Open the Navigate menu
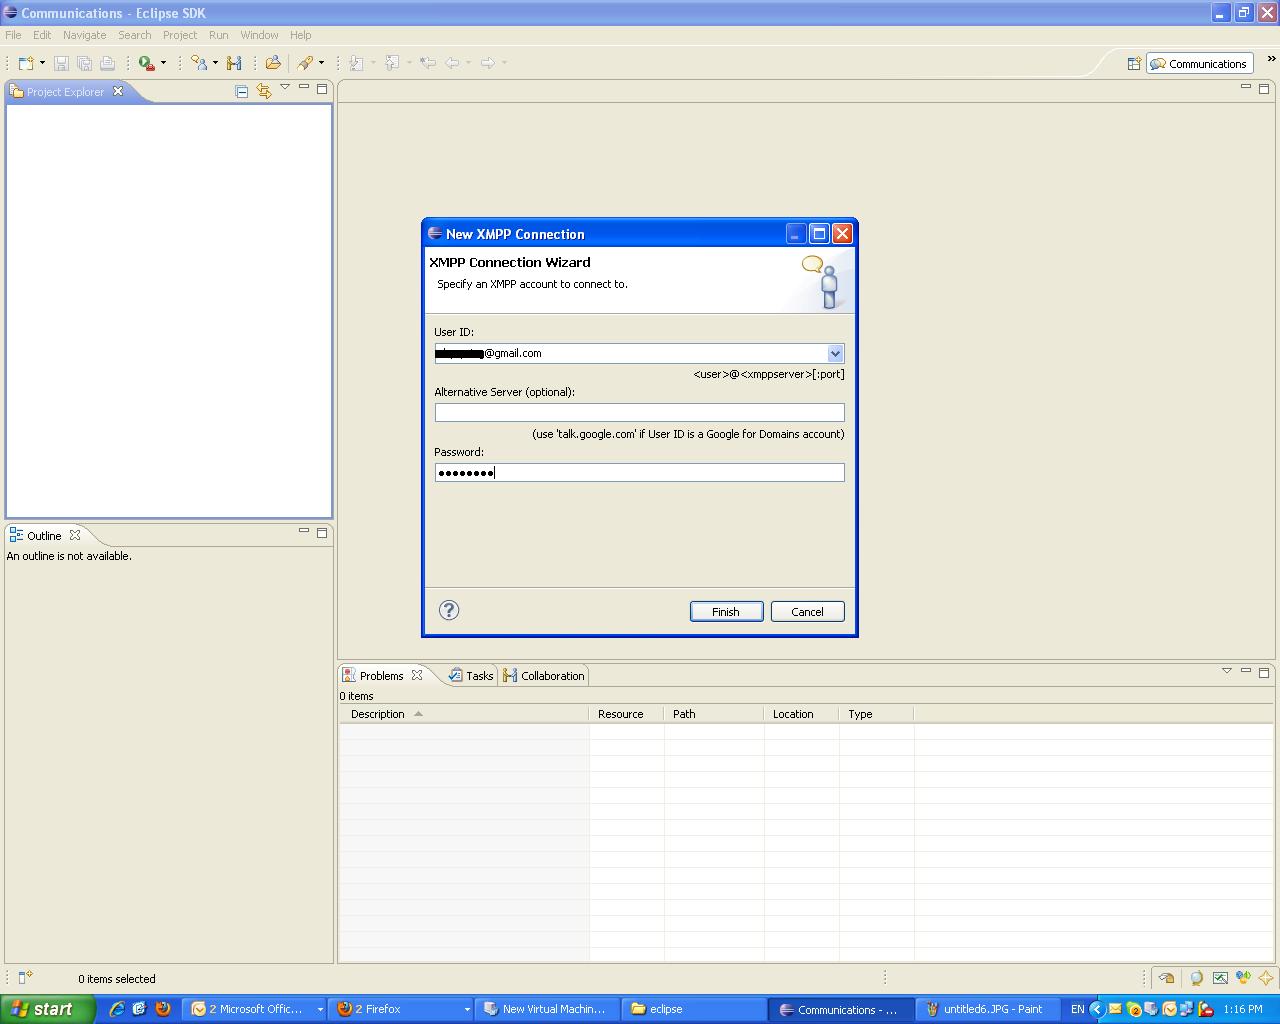Screen dimensions: 1280x1024 pos(85,35)
